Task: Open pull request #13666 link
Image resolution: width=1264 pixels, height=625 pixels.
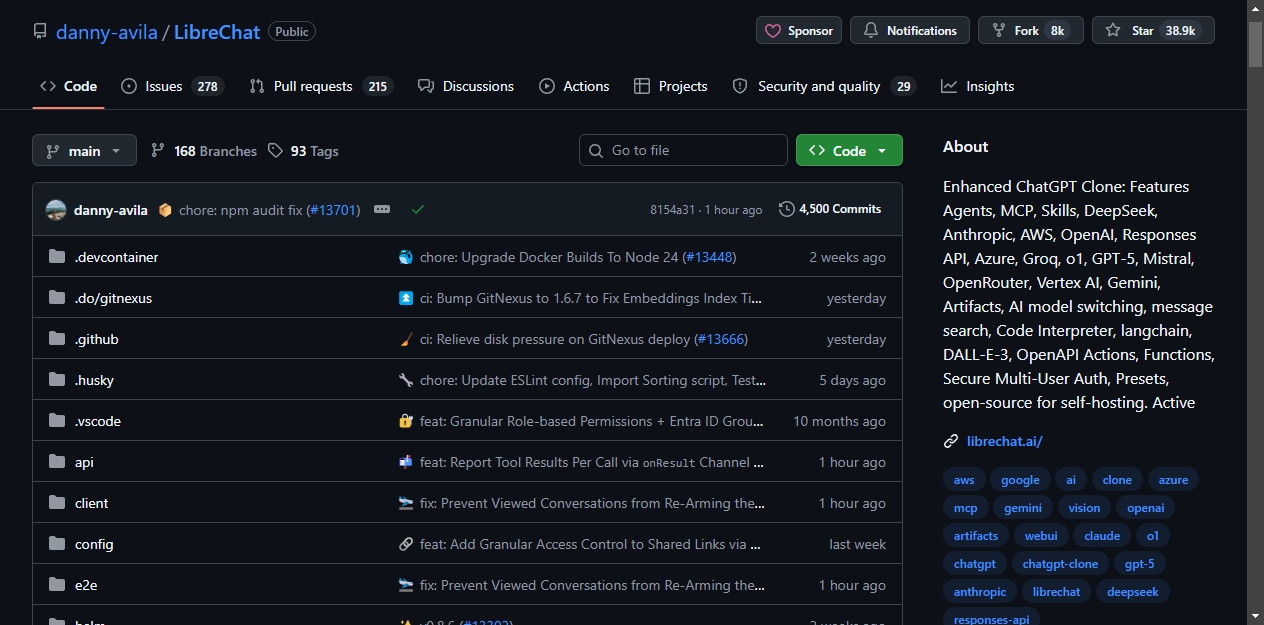Action: 720,339
